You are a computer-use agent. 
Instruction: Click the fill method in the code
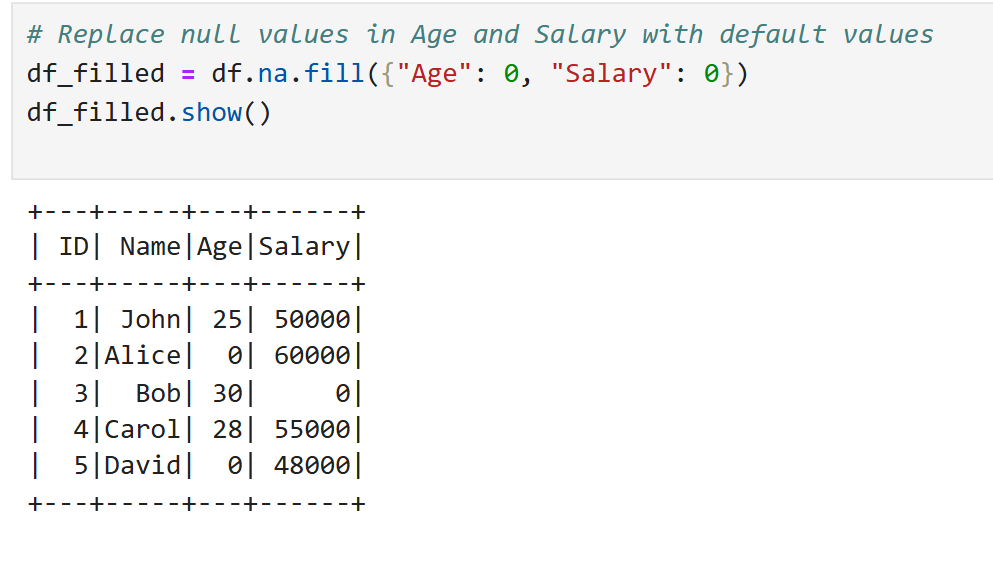point(334,74)
